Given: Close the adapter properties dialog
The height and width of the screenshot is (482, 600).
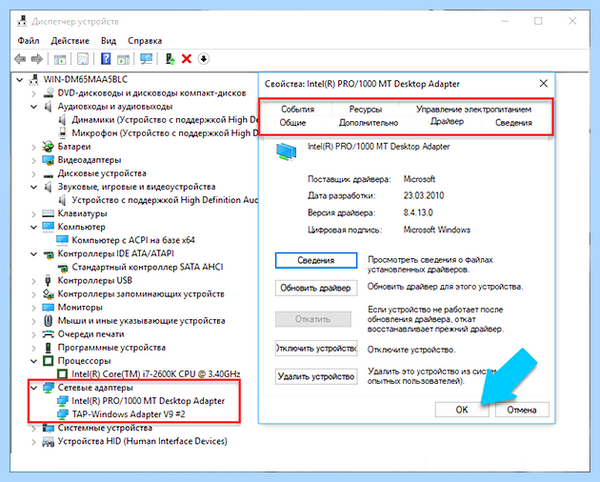Looking at the screenshot, I should point(543,83).
